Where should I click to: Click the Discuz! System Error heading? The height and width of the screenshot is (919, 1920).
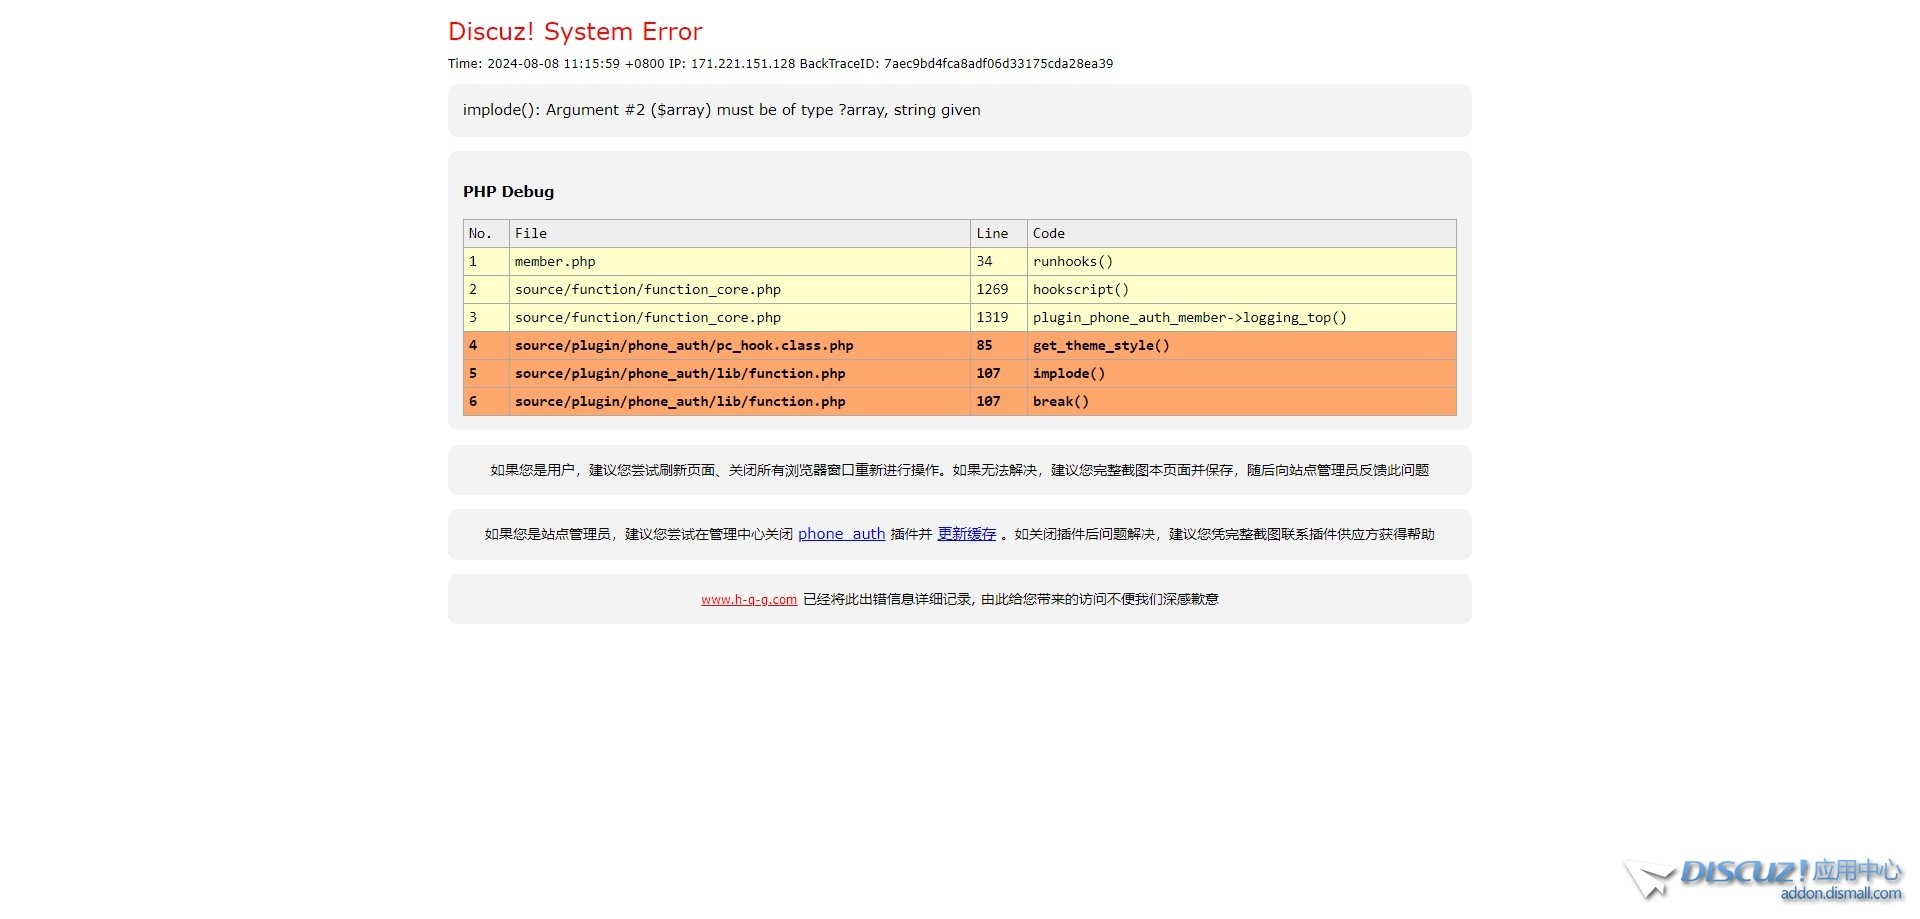pos(575,32)
